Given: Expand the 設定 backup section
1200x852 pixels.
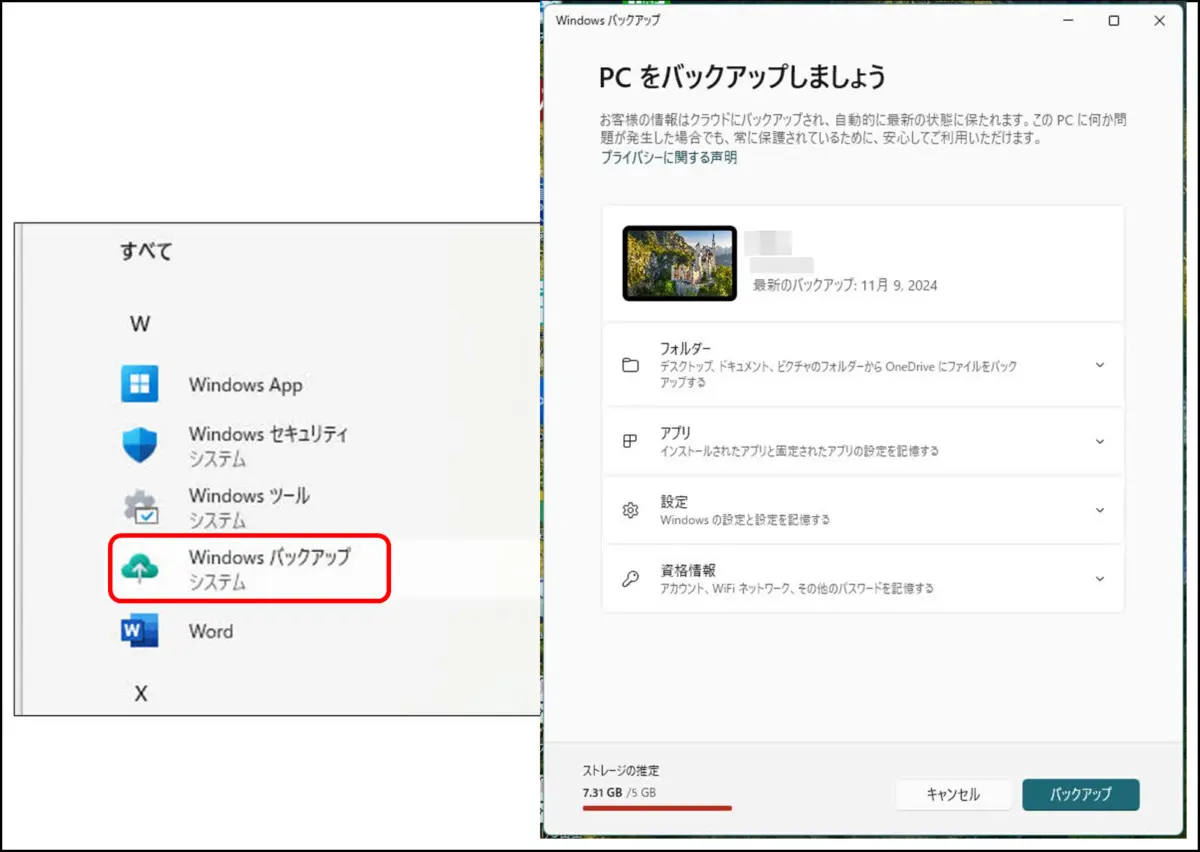Looking at the screenshot, I should [1099, 510].
